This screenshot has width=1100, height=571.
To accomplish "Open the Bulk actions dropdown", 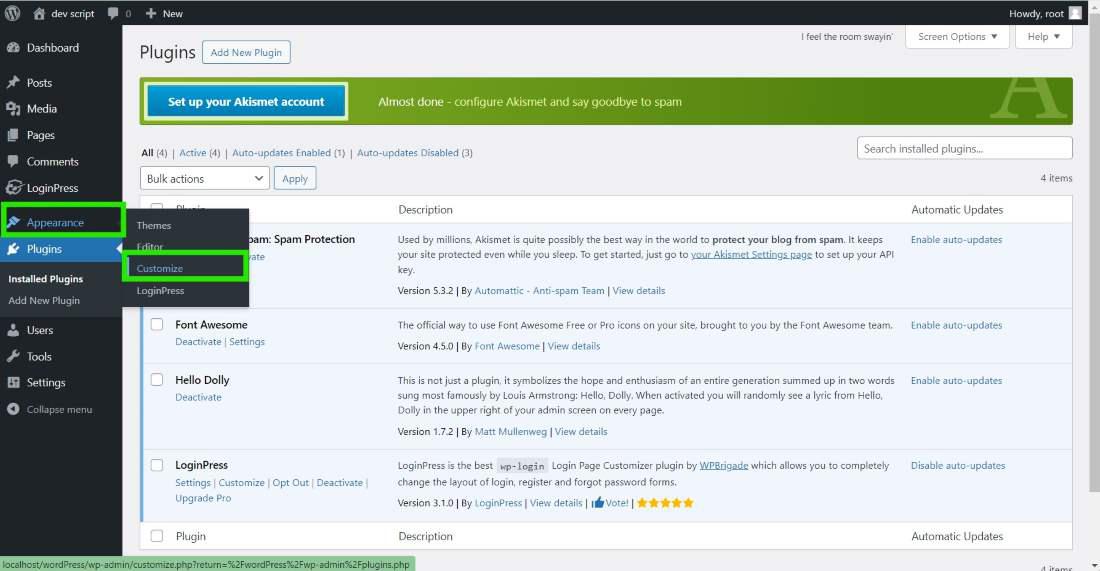I will pyautogui.click(x=205, y=178).
